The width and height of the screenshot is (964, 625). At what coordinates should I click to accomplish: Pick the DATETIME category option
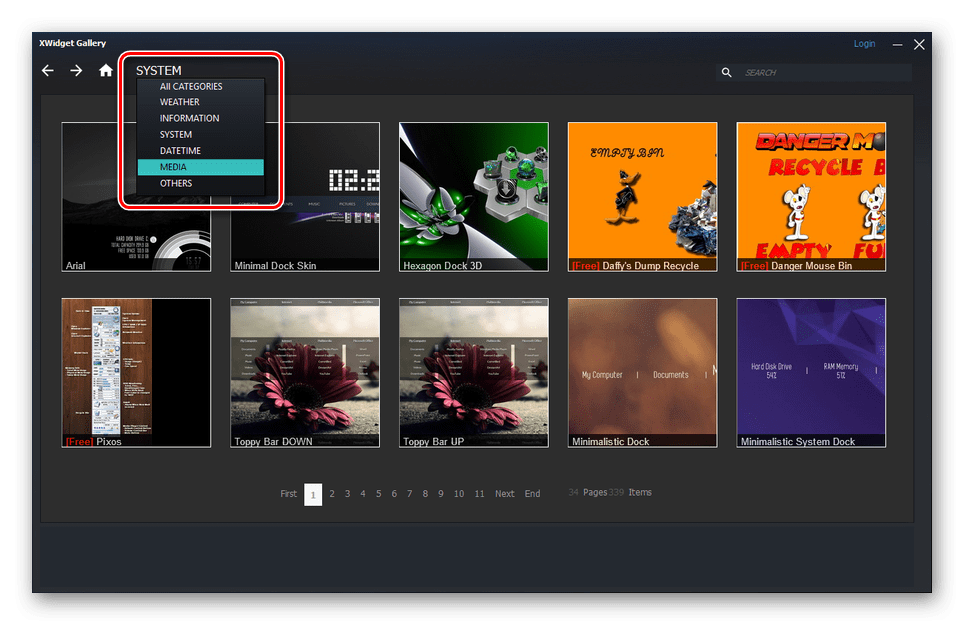pos(180,151)
